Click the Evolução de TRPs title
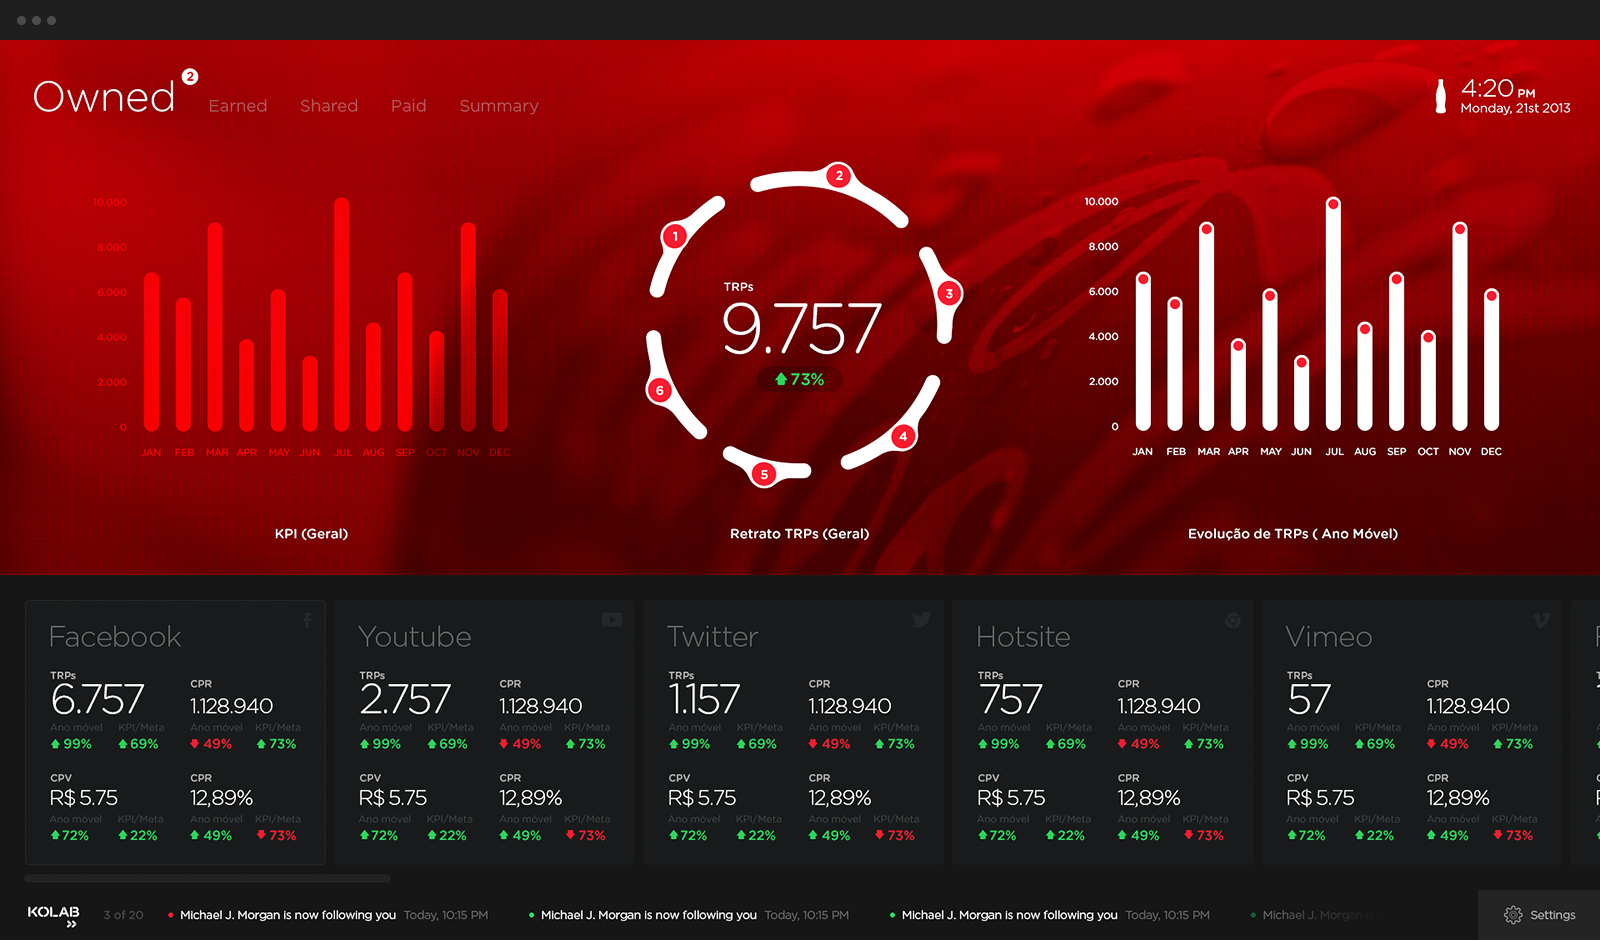The width and height of the screenshot is (1600, 940). [1293, 534]
